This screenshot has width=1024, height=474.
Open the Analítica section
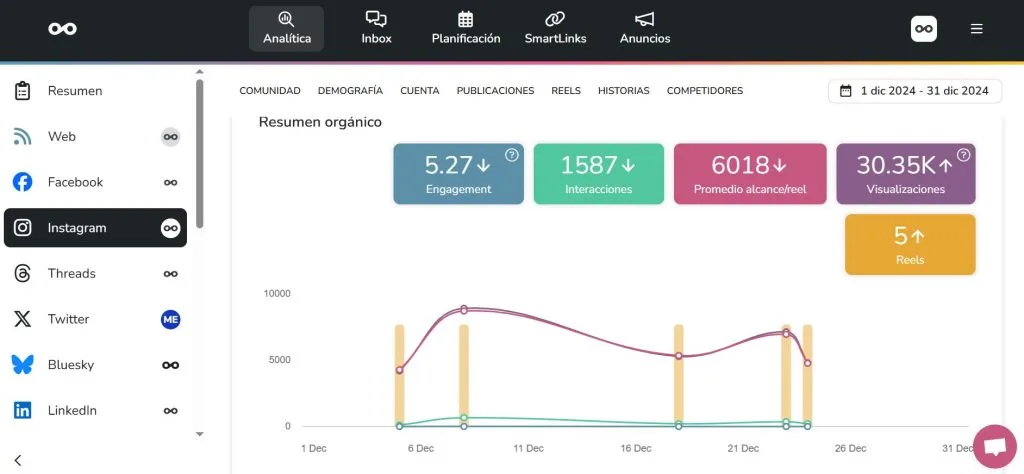tap(286, 28)
